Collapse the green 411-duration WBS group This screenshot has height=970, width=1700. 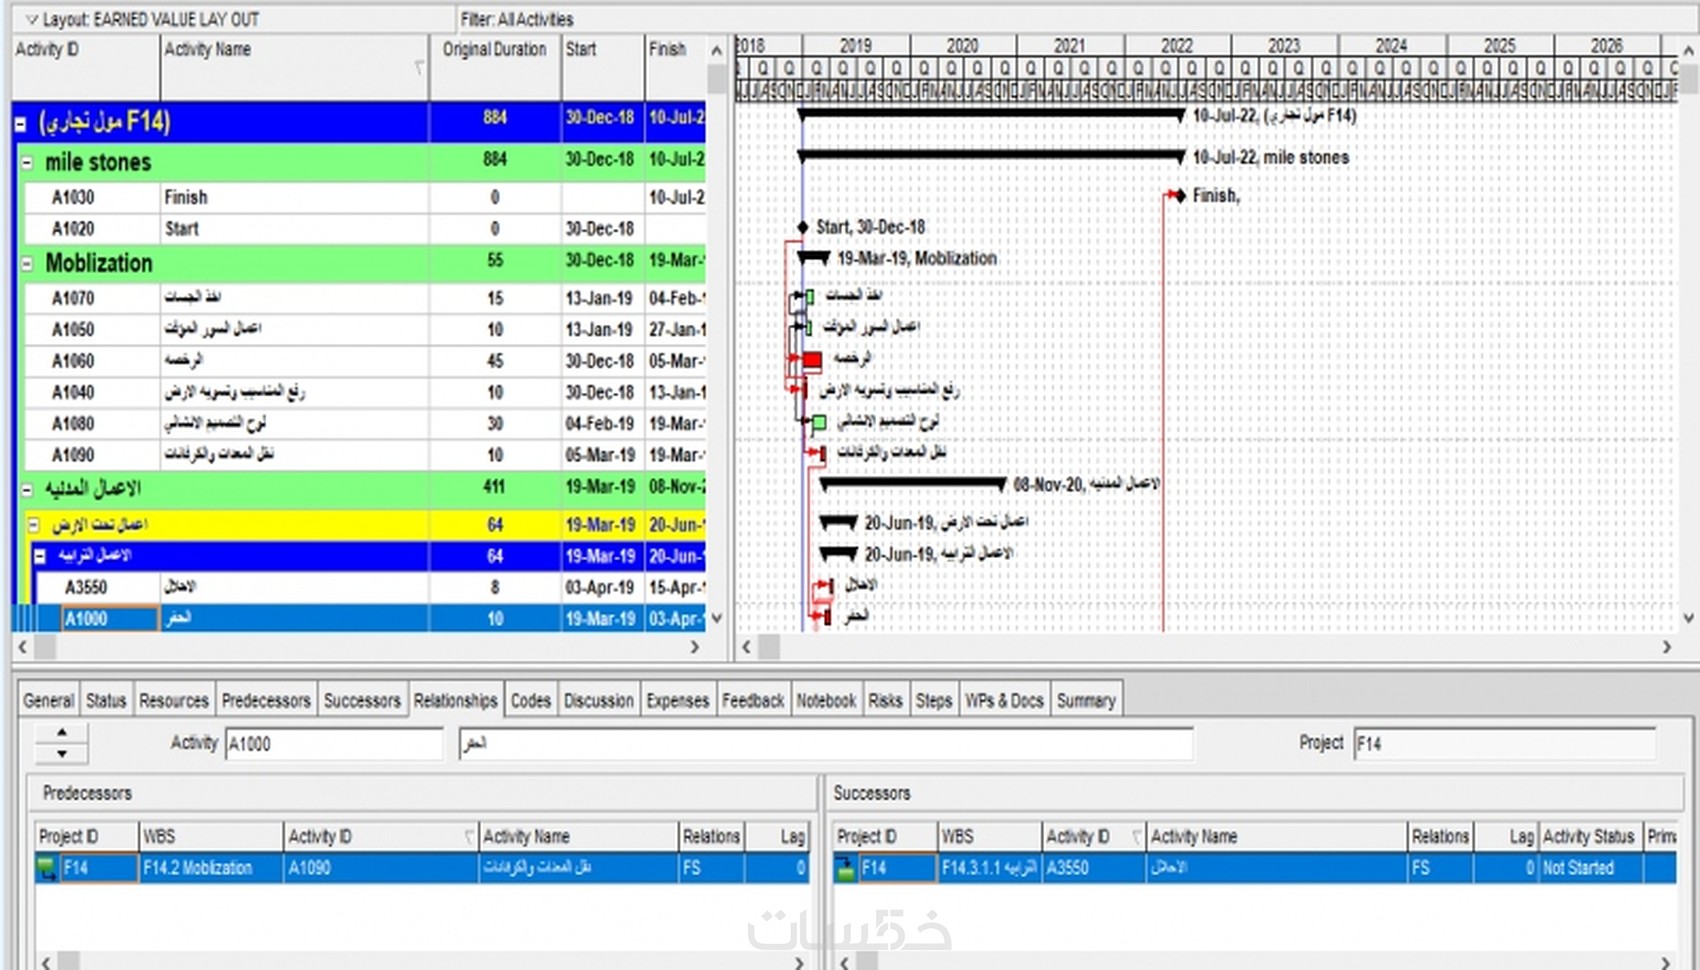click(27, 490)
